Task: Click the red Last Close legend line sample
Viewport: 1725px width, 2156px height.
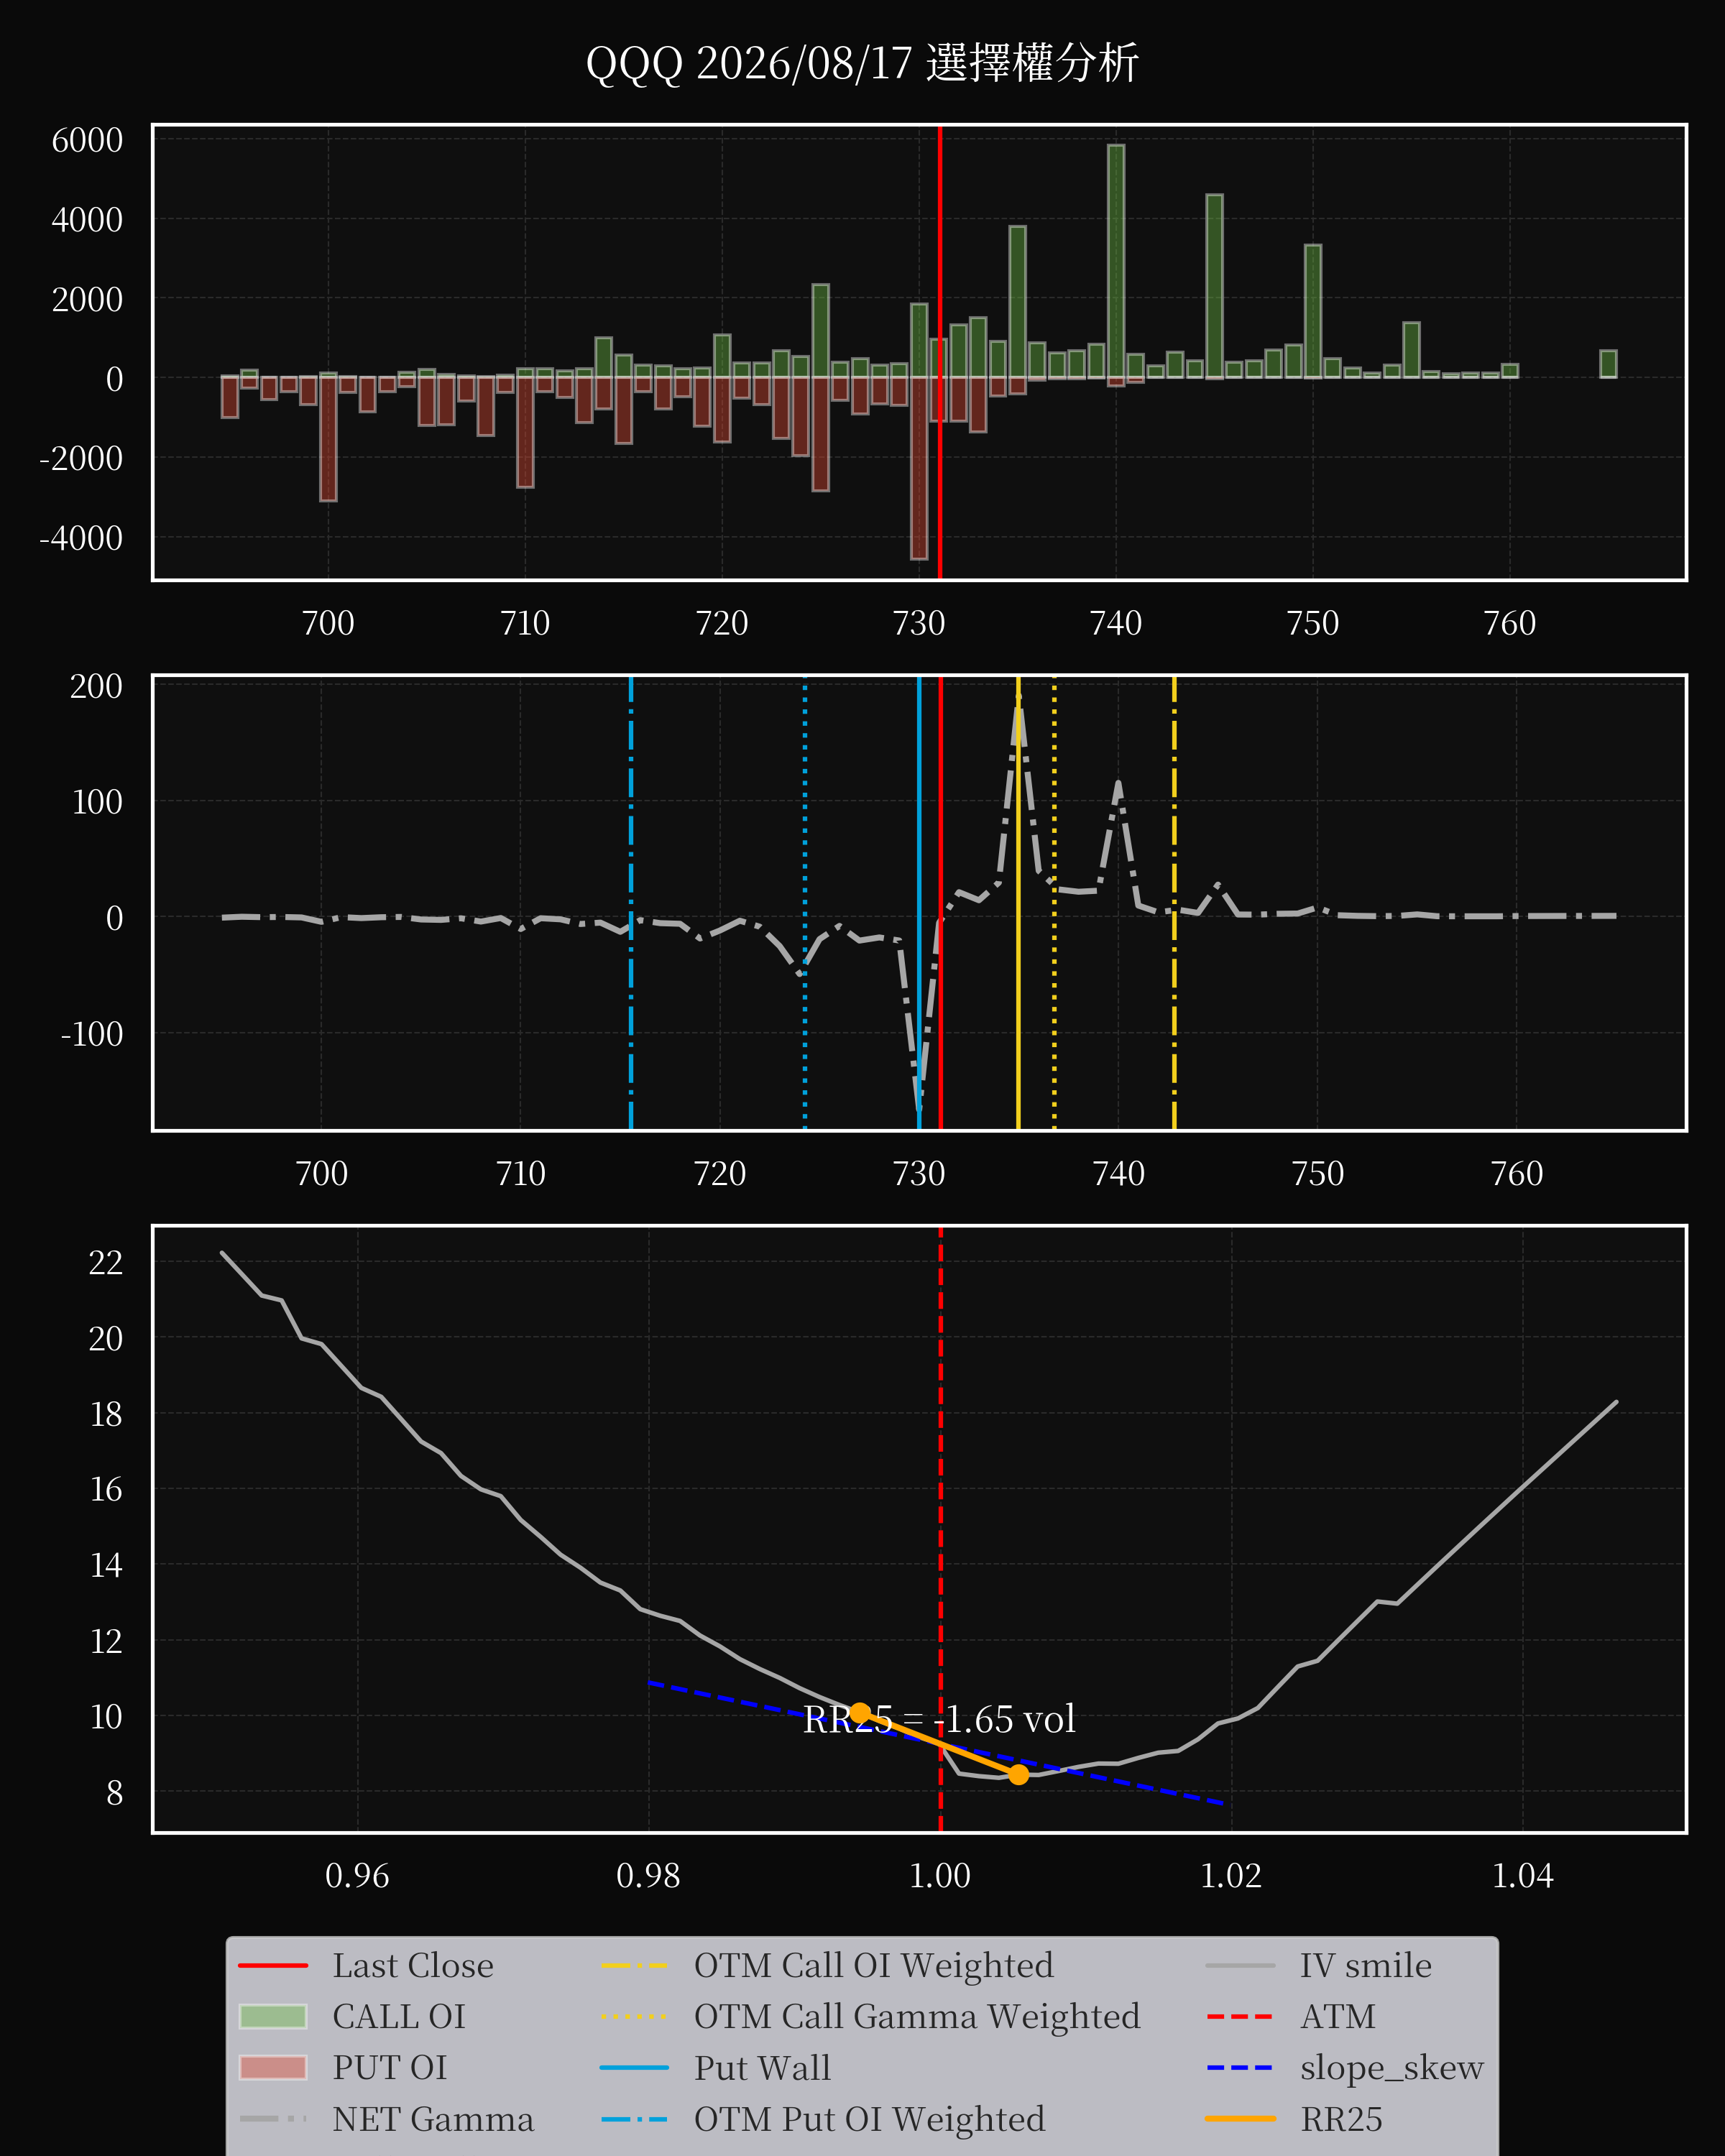Action: [273, 1965]
